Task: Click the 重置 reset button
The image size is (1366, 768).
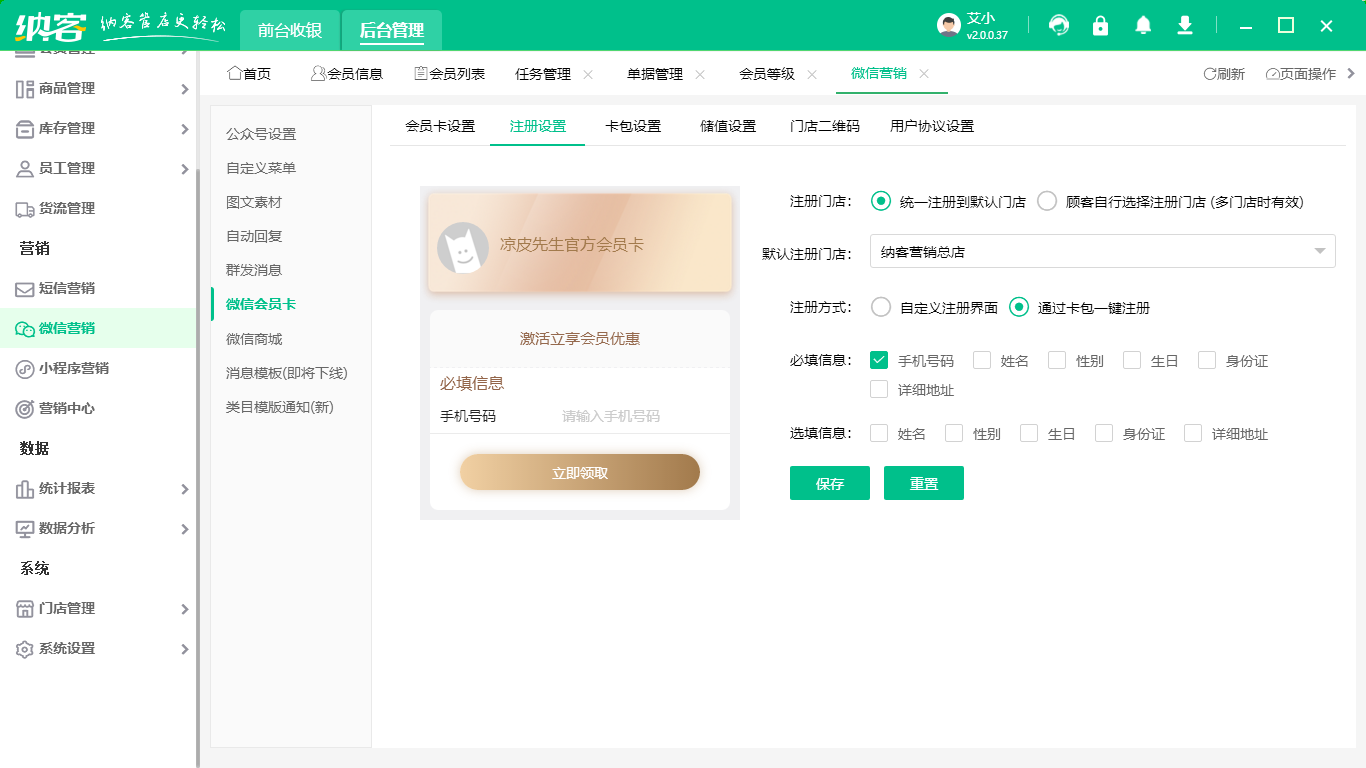Action: (x=923, y=483)
